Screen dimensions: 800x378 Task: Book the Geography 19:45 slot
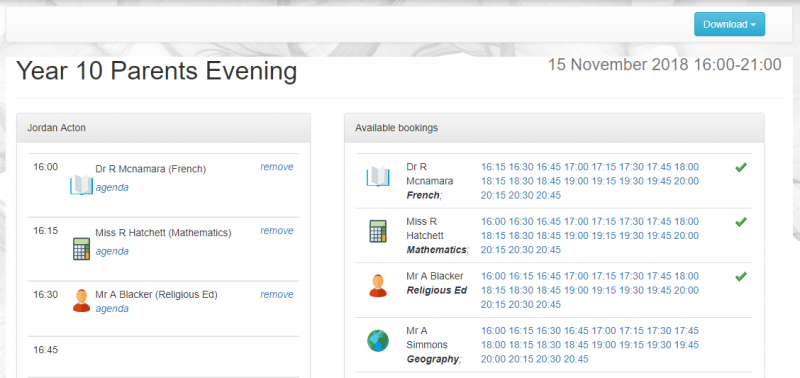point(687,345)
